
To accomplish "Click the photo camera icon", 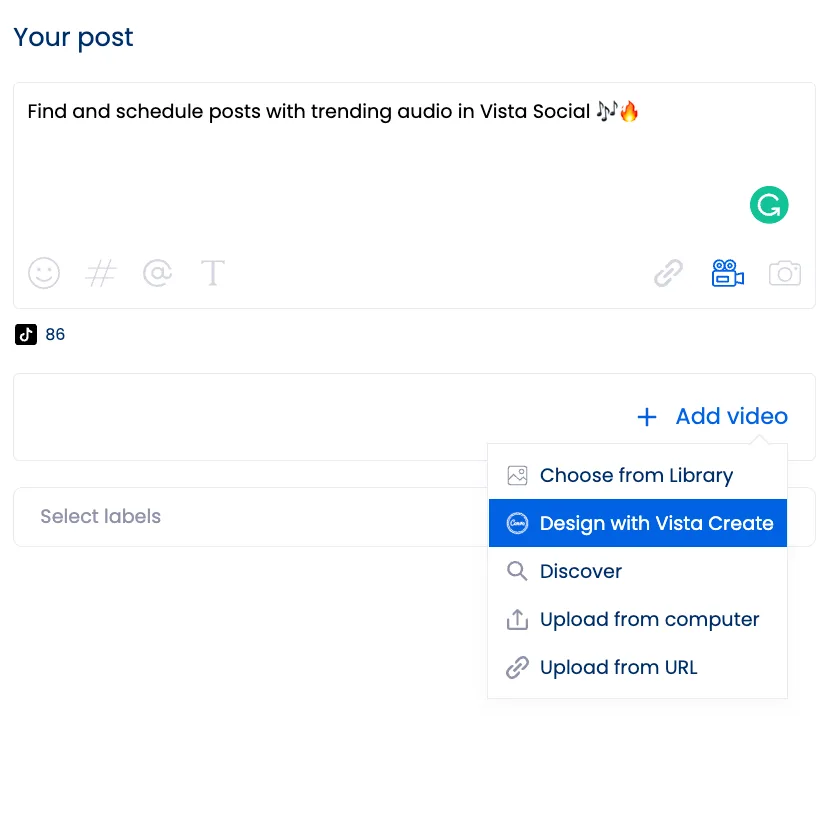I will point(785,273).
